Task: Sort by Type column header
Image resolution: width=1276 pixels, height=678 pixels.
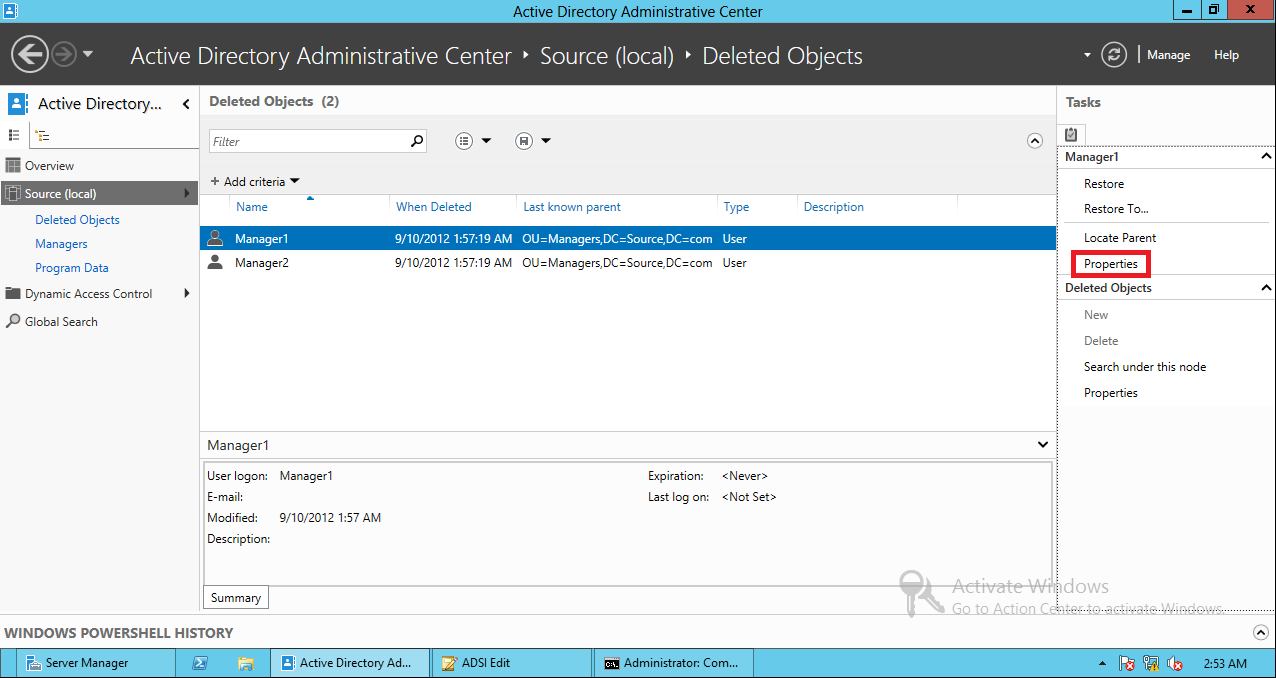Action: [x=736, y=207]
